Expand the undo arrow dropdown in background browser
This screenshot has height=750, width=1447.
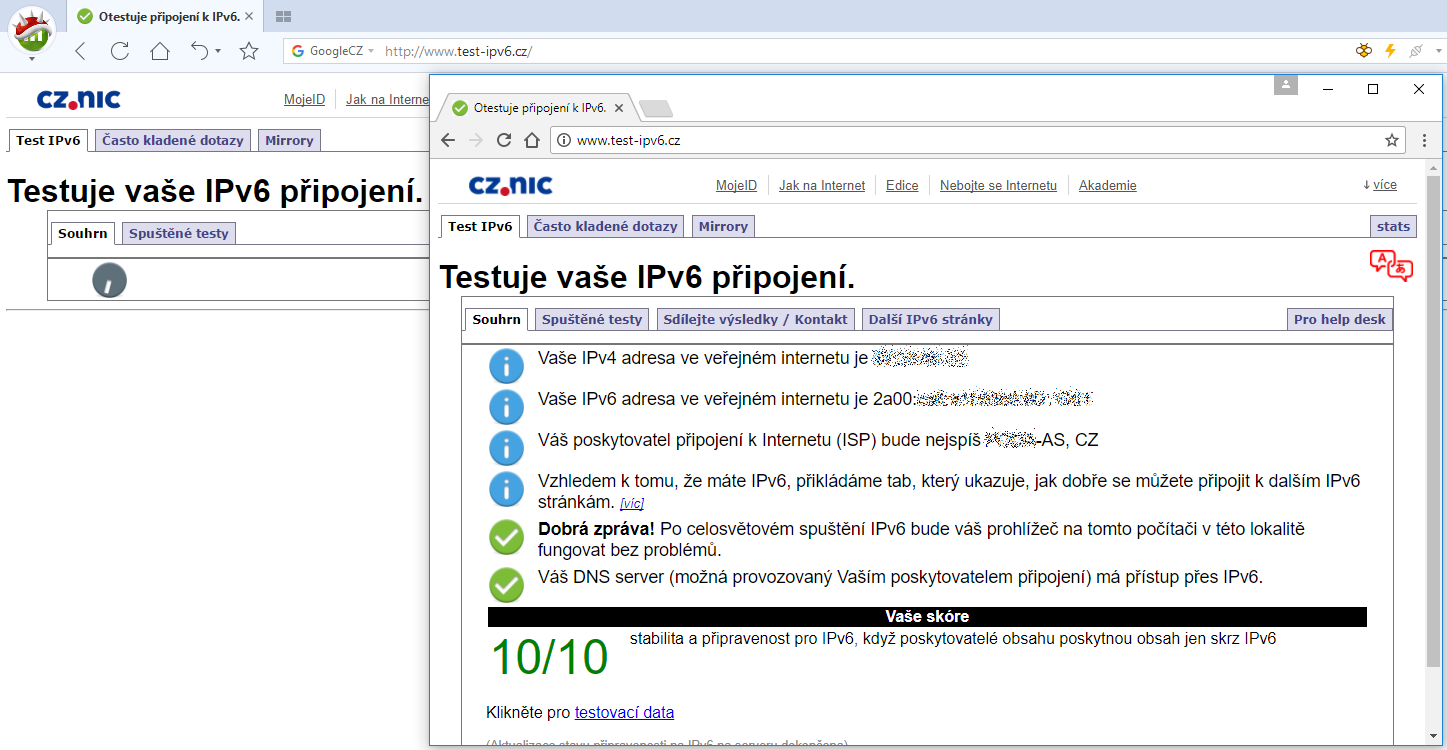[217, 51]
